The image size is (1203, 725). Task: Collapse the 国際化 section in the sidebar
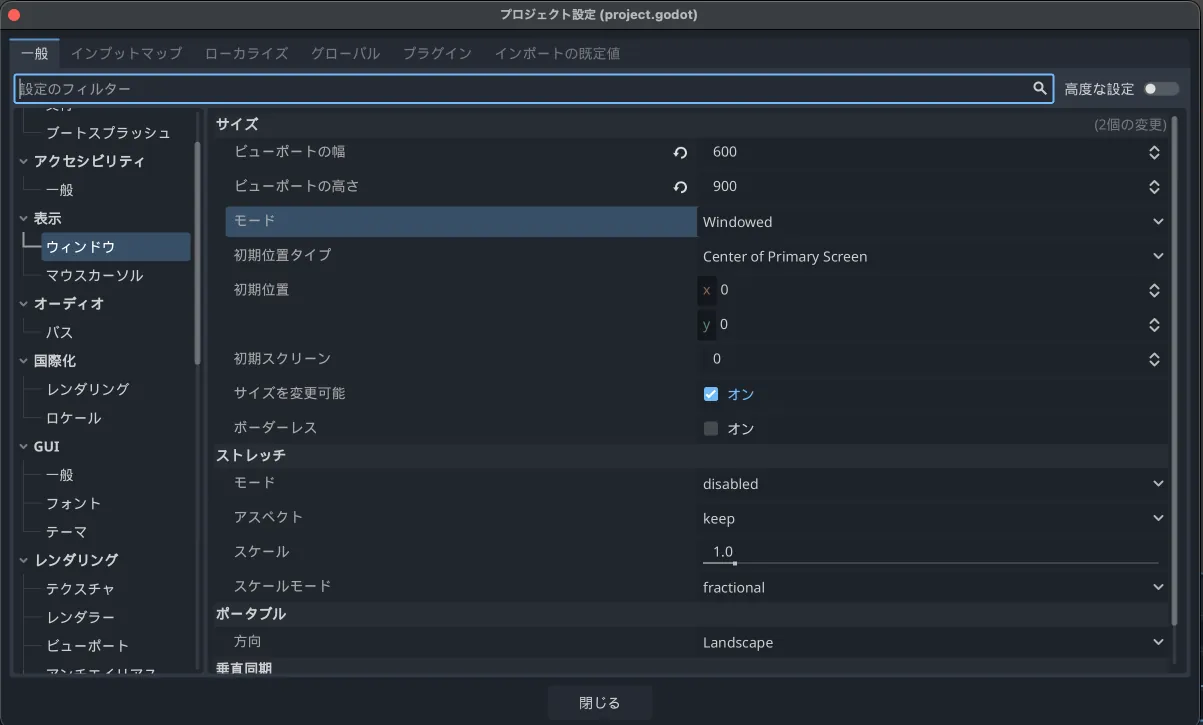22,361
